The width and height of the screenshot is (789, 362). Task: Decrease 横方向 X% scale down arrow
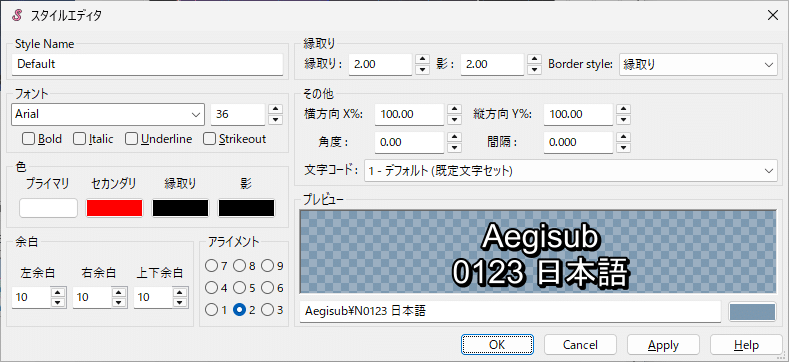[x=454, y=120]
